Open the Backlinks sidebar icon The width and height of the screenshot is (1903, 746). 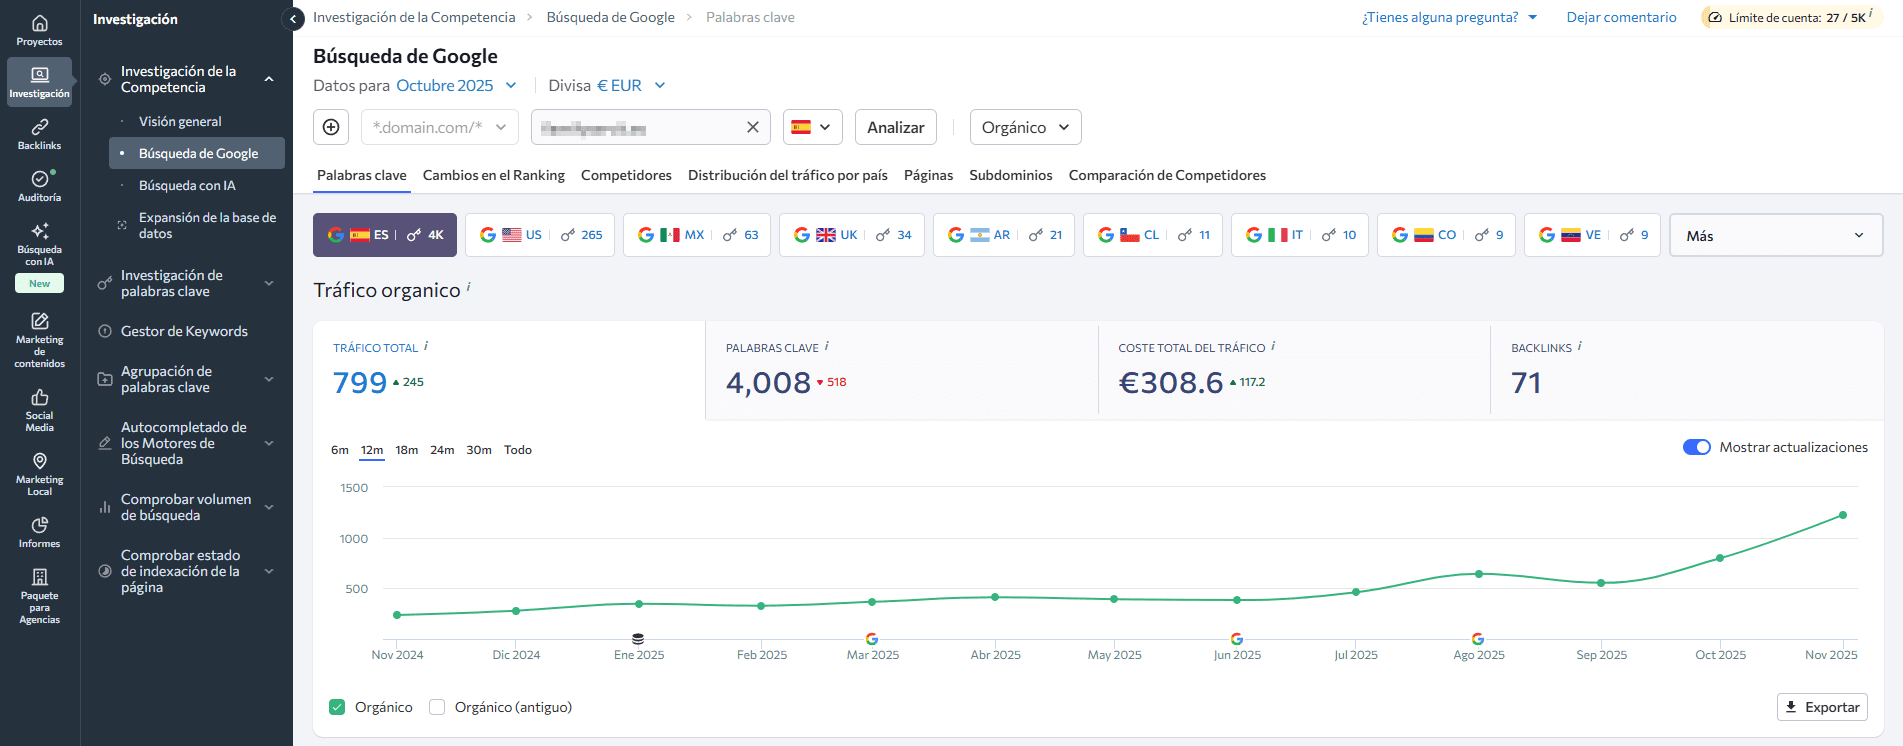pyautogui.click(x=39, y=134)
